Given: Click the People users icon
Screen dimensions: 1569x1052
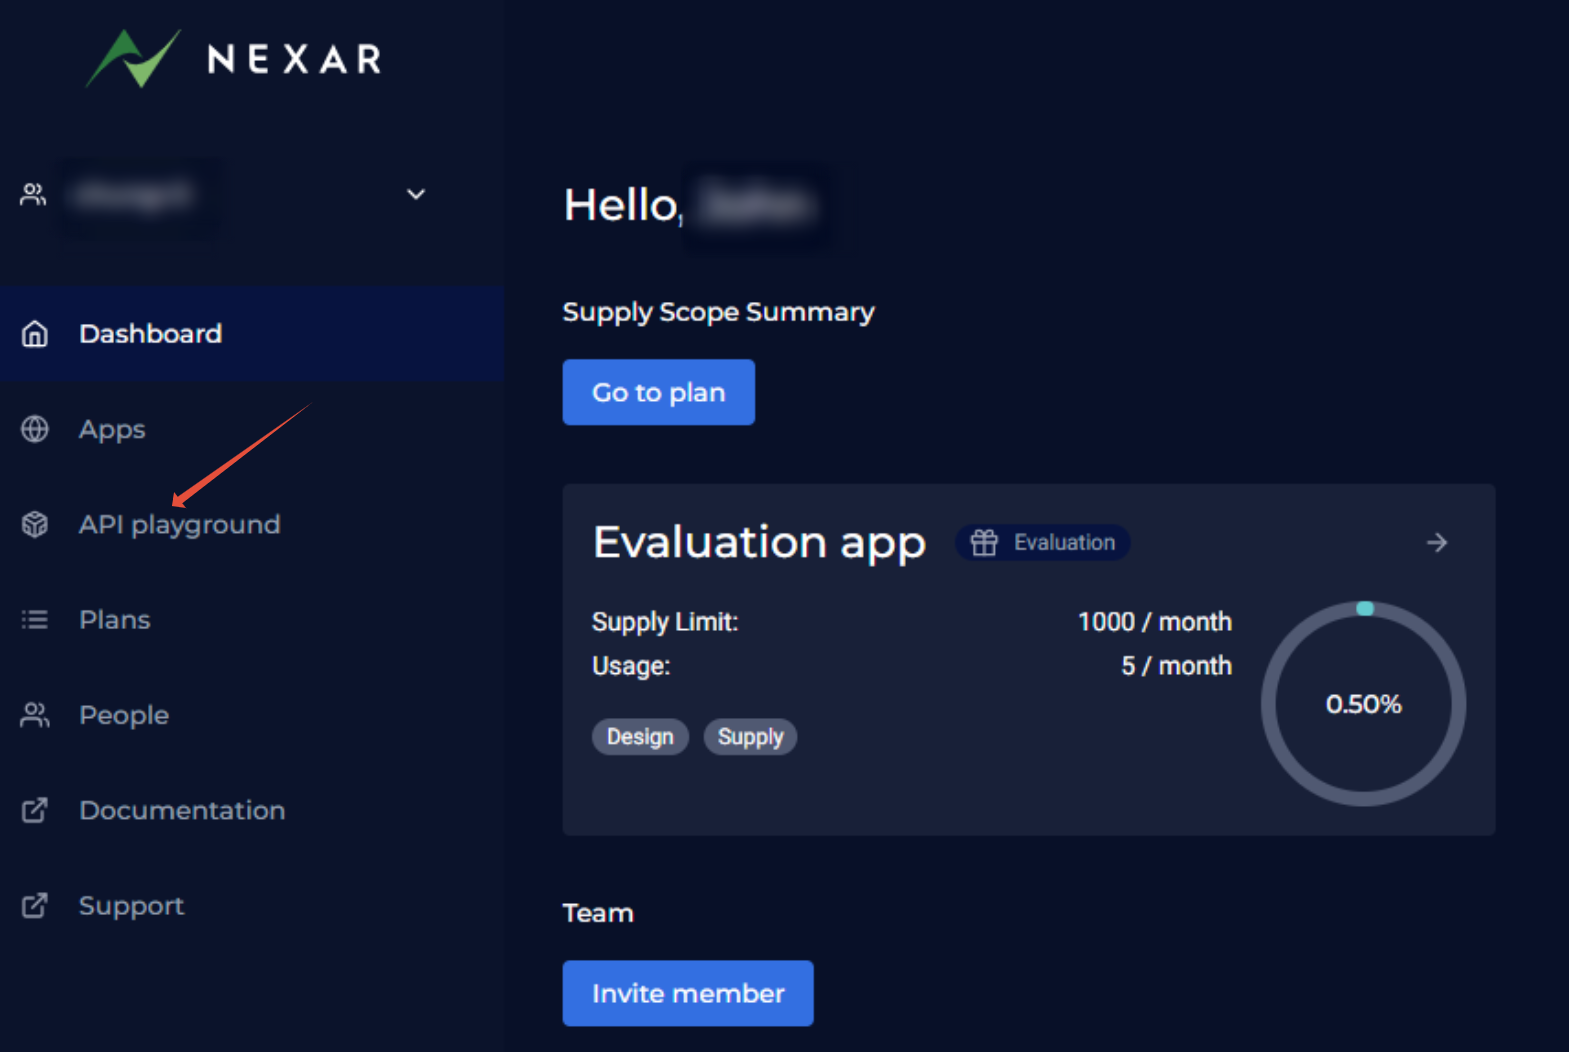Looking at the screenshot, I should point(35,715).
